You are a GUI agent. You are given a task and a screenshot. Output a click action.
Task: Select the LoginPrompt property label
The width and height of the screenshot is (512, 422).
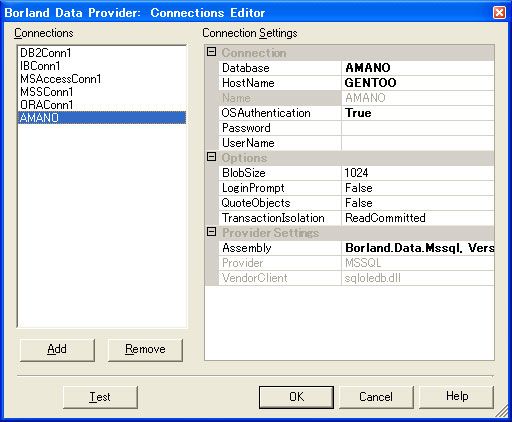[280, 188]
